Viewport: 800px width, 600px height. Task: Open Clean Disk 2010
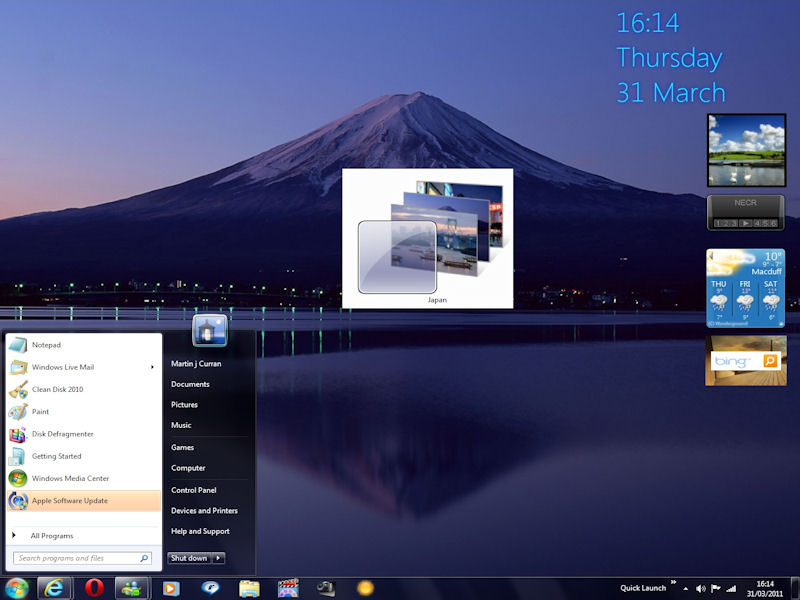point(57,389)
